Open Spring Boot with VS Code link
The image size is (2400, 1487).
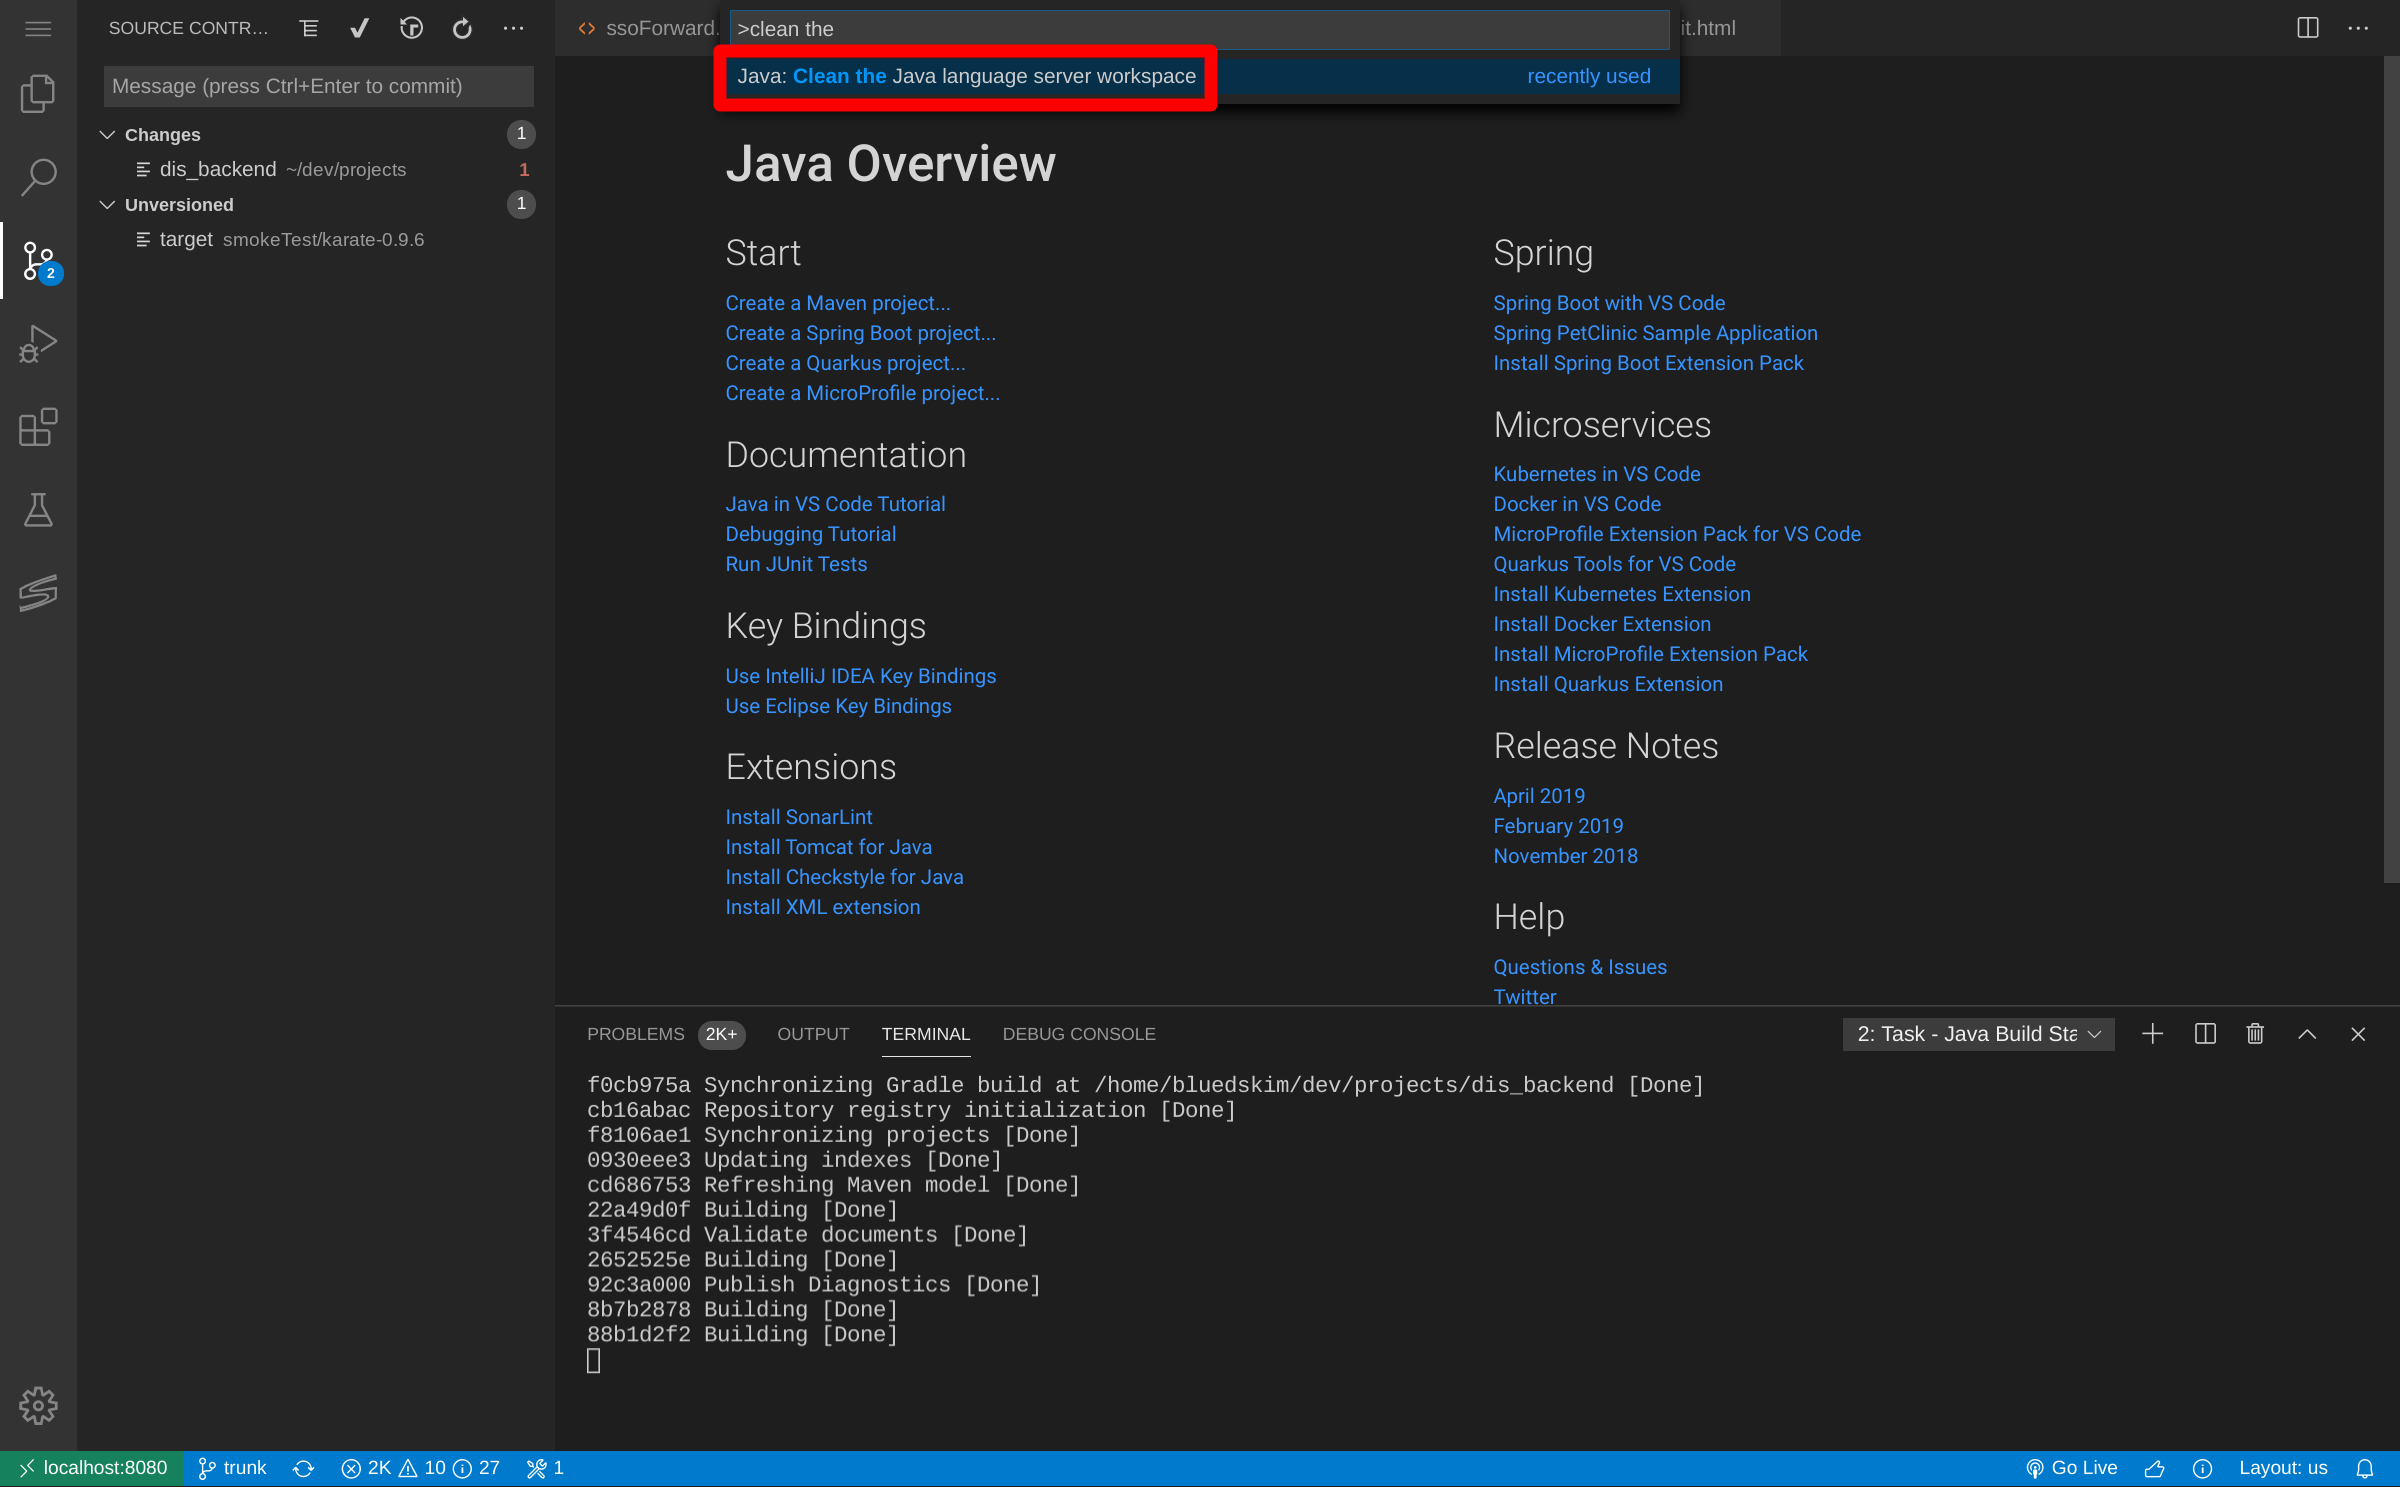pos(1609,303)
